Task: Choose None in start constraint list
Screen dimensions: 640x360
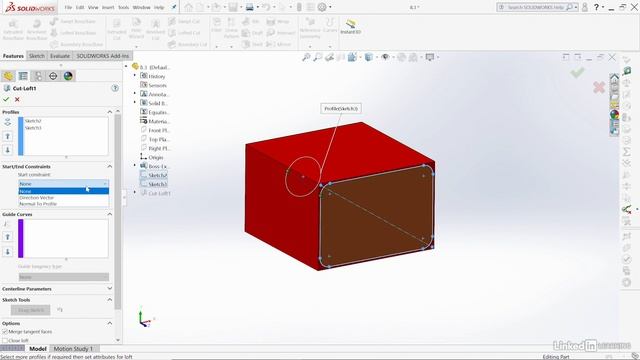Action: [x=64, y=191]
